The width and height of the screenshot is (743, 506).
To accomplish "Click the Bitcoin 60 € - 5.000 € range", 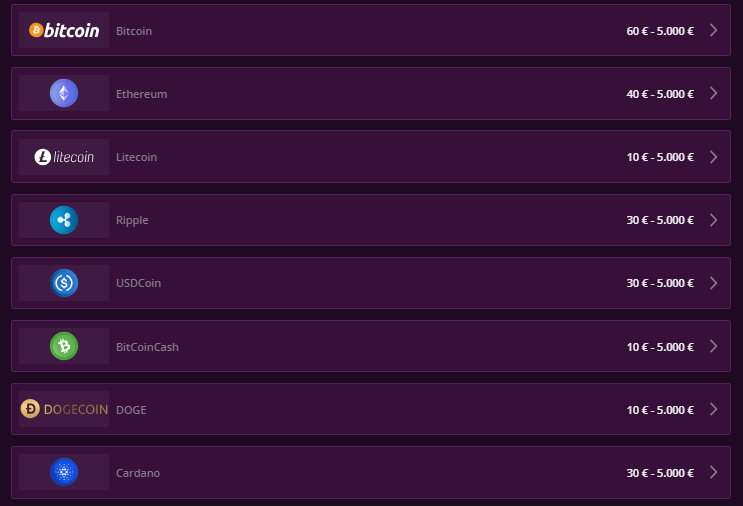I will pyautogui.click(x=660, y=31).
